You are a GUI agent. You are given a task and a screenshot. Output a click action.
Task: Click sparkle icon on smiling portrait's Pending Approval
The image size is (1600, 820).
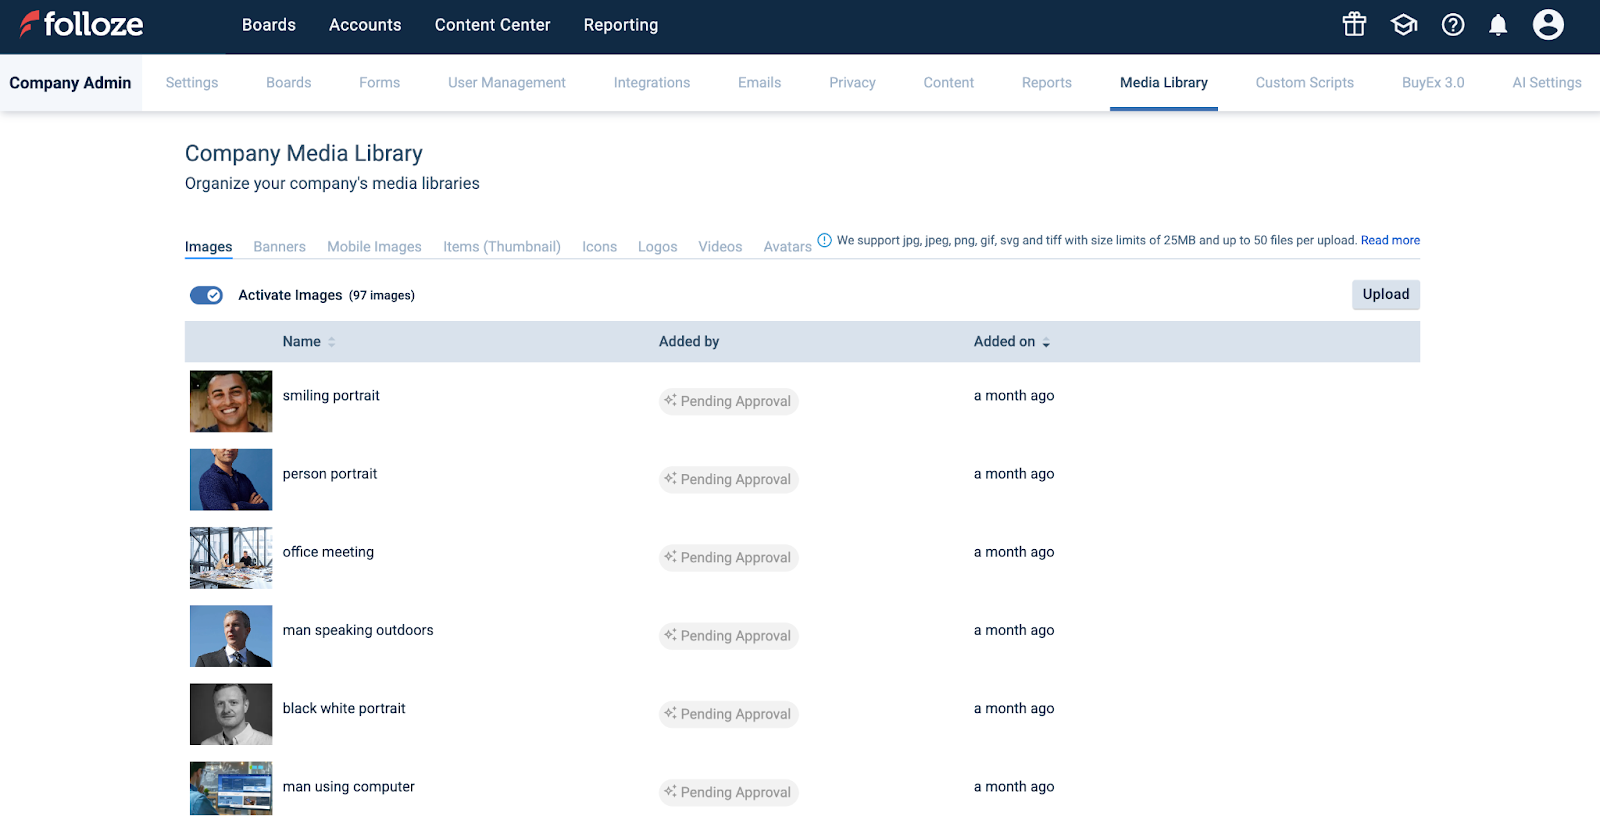670,400
